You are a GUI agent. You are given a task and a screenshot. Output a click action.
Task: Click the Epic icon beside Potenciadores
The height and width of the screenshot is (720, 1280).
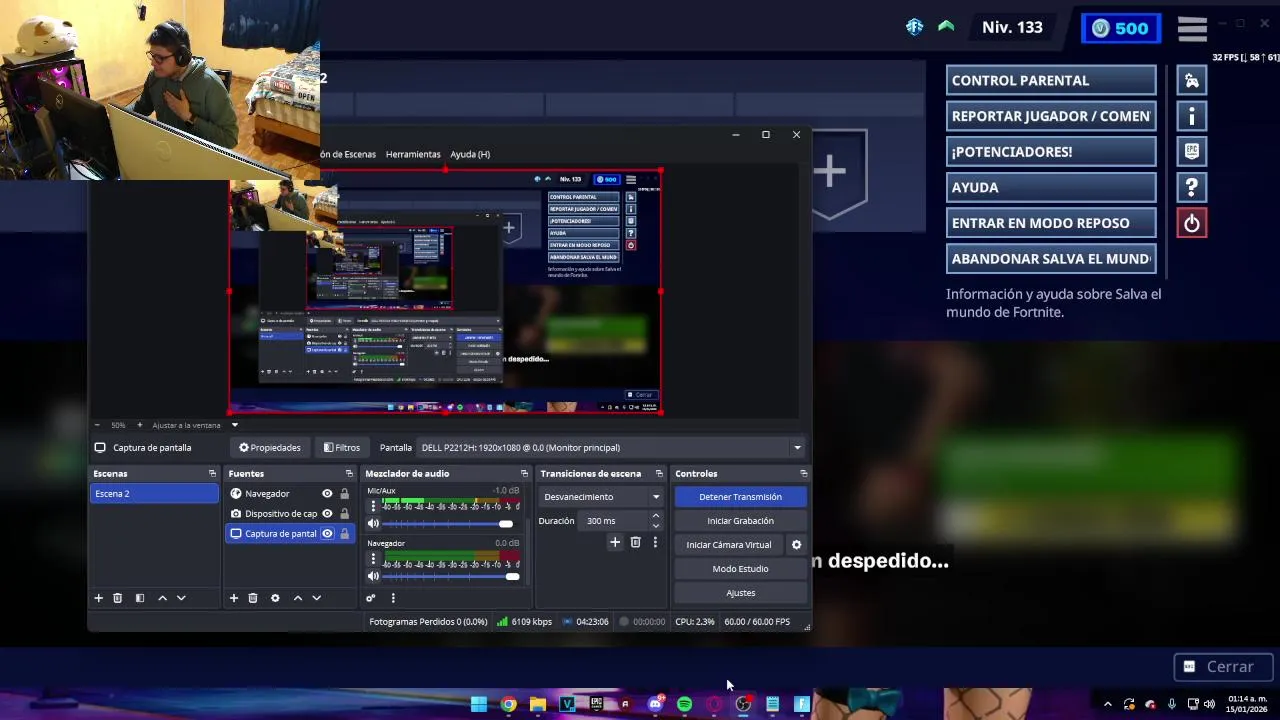pyautogui.click(x=1192, y=151)
